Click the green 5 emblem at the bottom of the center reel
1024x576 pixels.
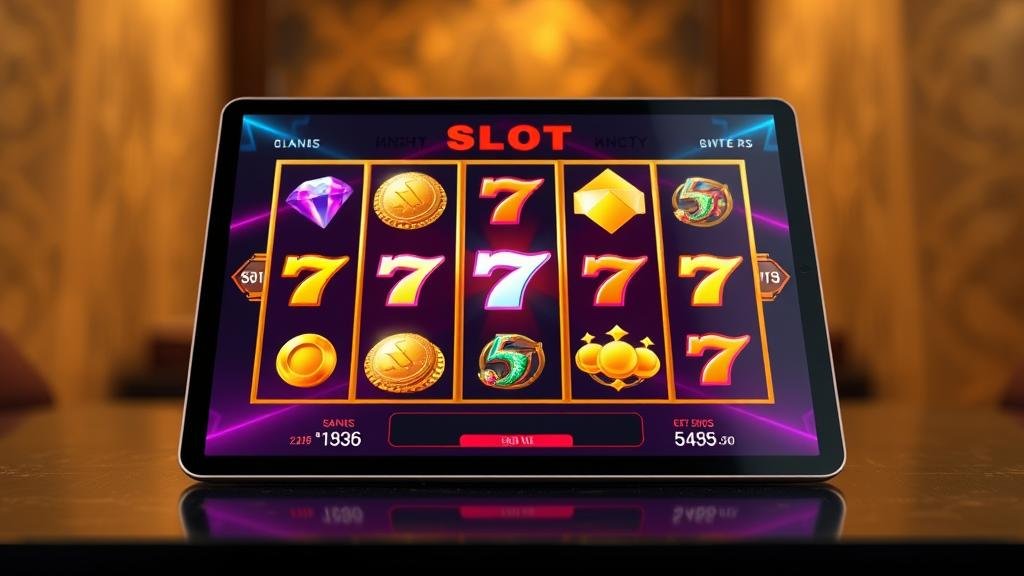pos(511,360)
